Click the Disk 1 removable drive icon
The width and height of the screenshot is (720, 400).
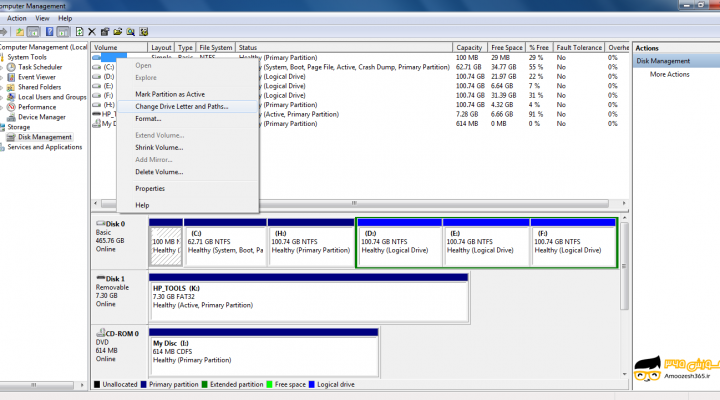[x=100, y=278]
